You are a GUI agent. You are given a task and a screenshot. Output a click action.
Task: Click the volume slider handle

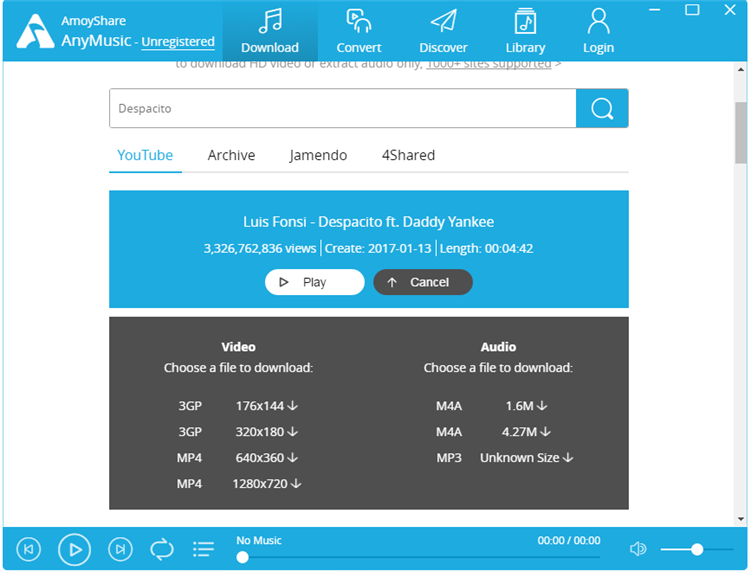click(x=697, y=549)
